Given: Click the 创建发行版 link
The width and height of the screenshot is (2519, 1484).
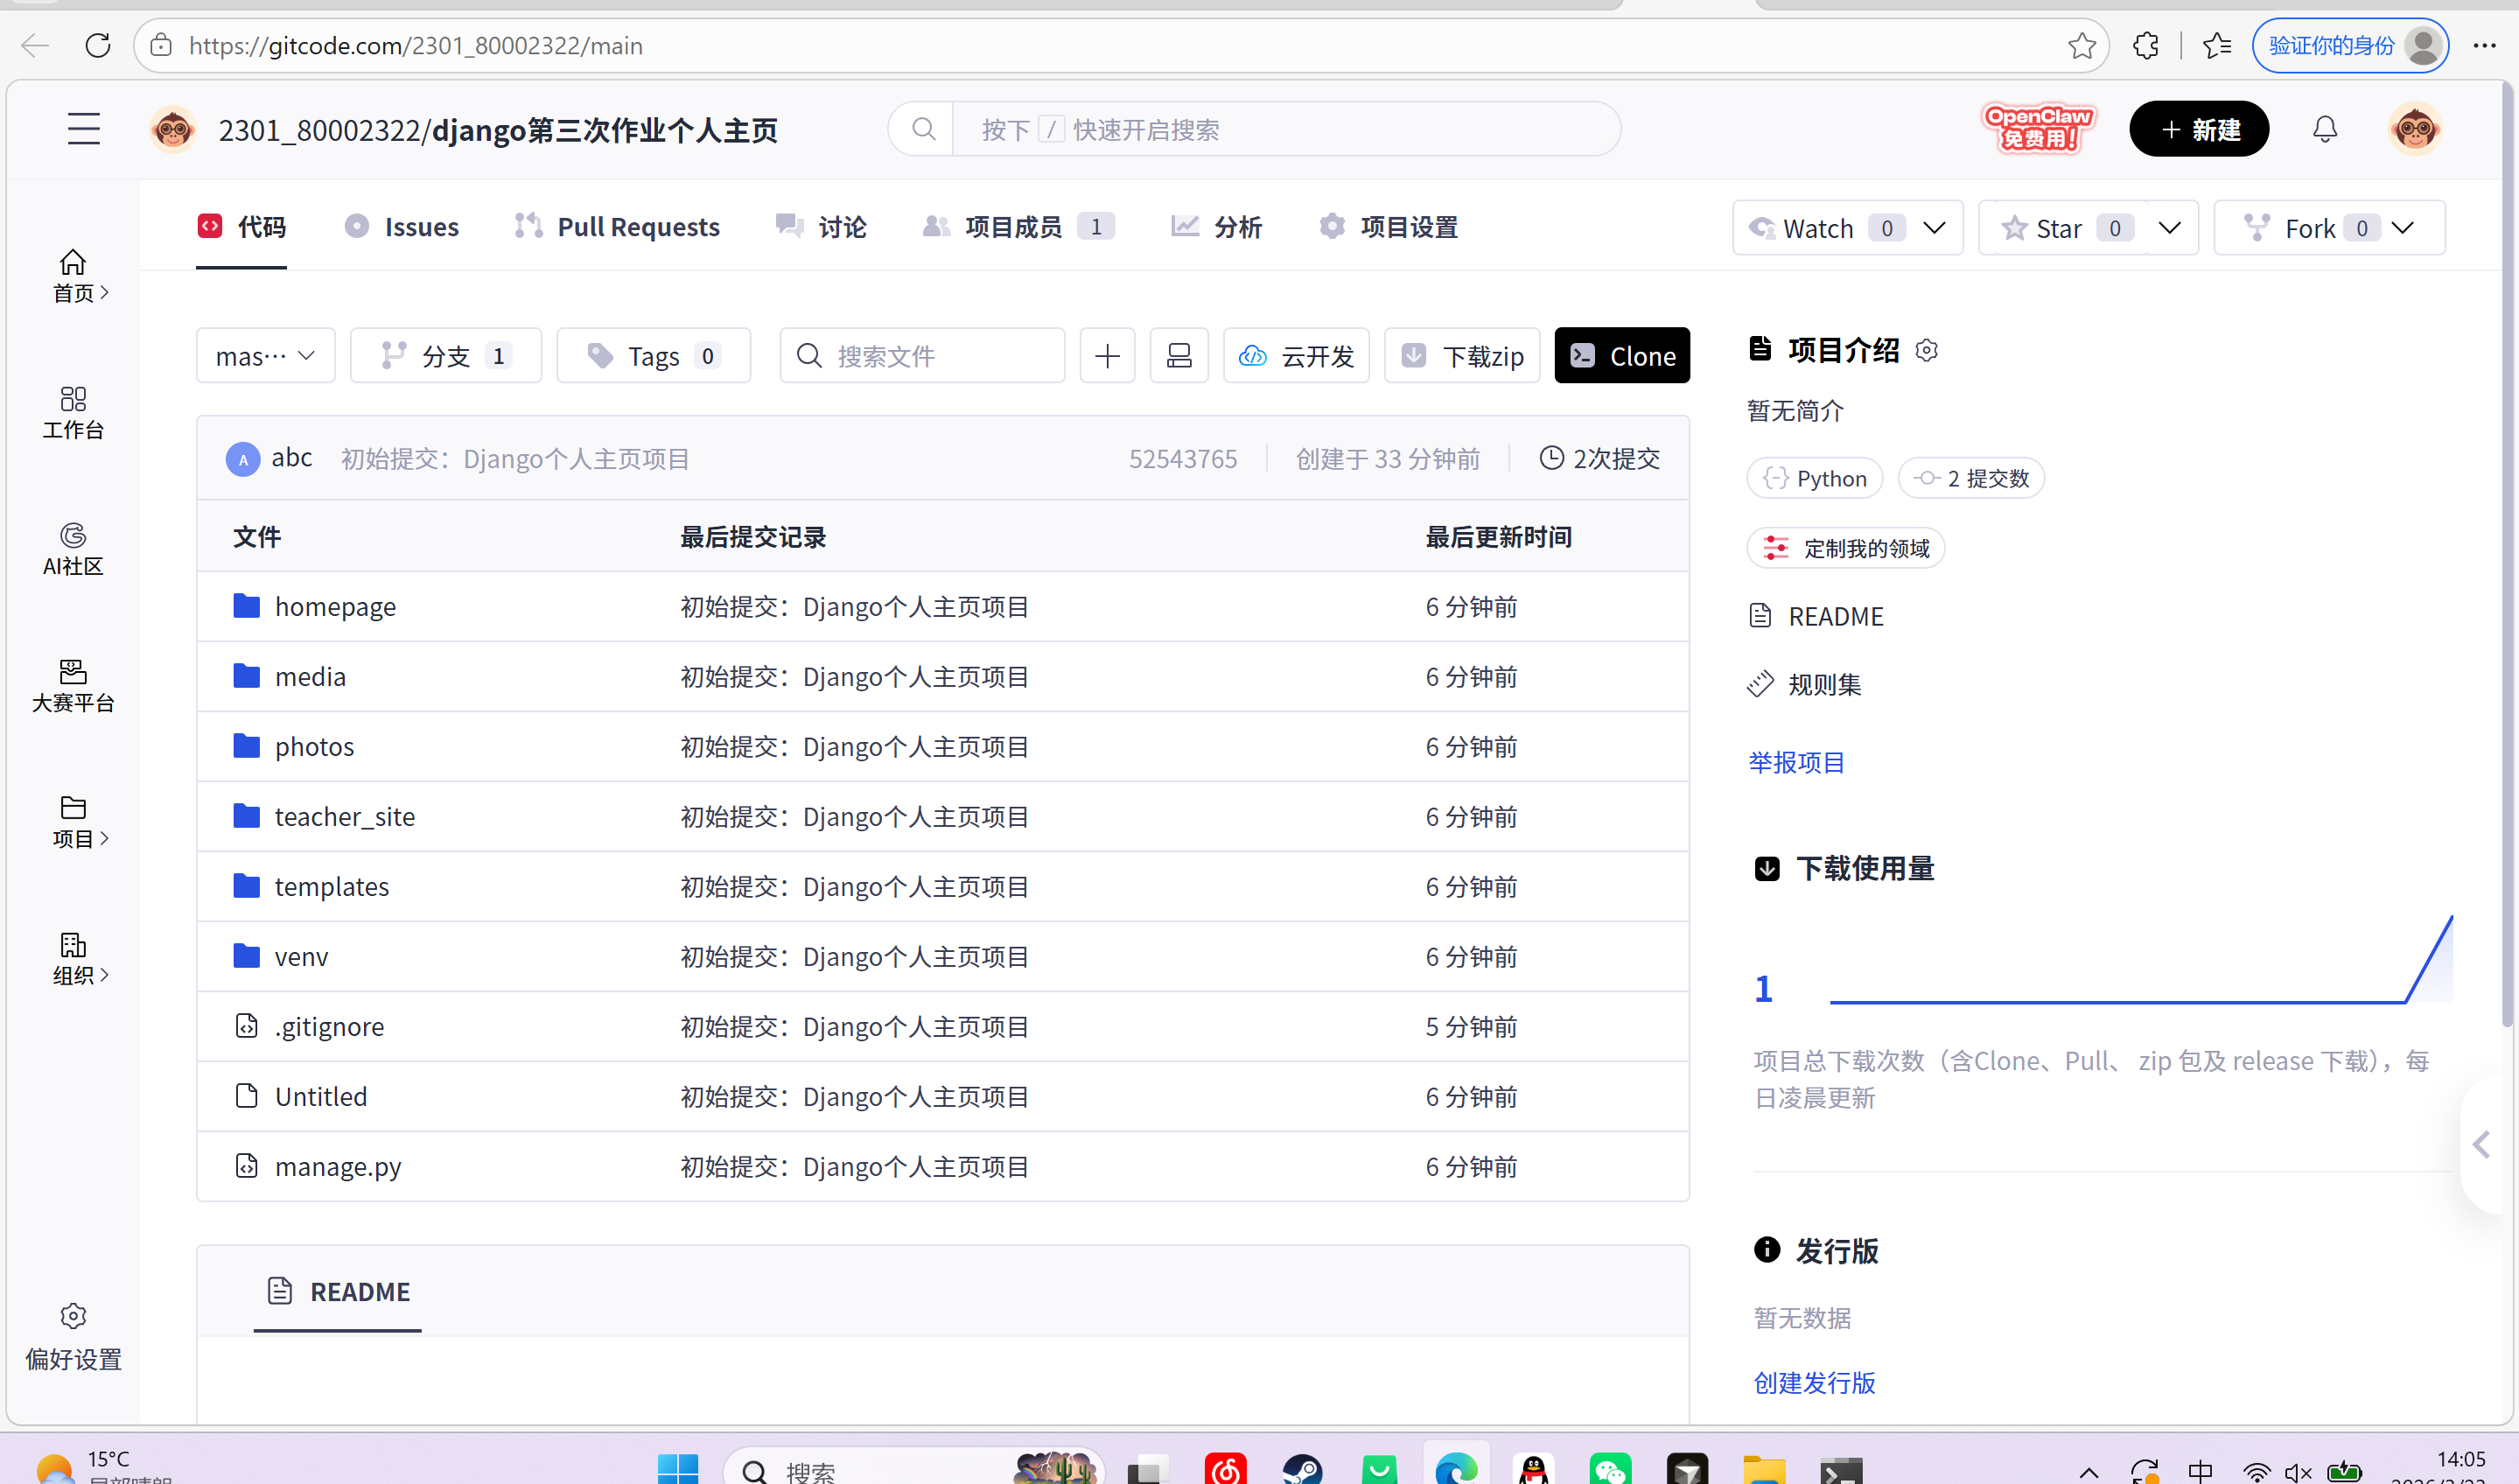Looking at the screenshot, I should click(x=1814, y=1383).
